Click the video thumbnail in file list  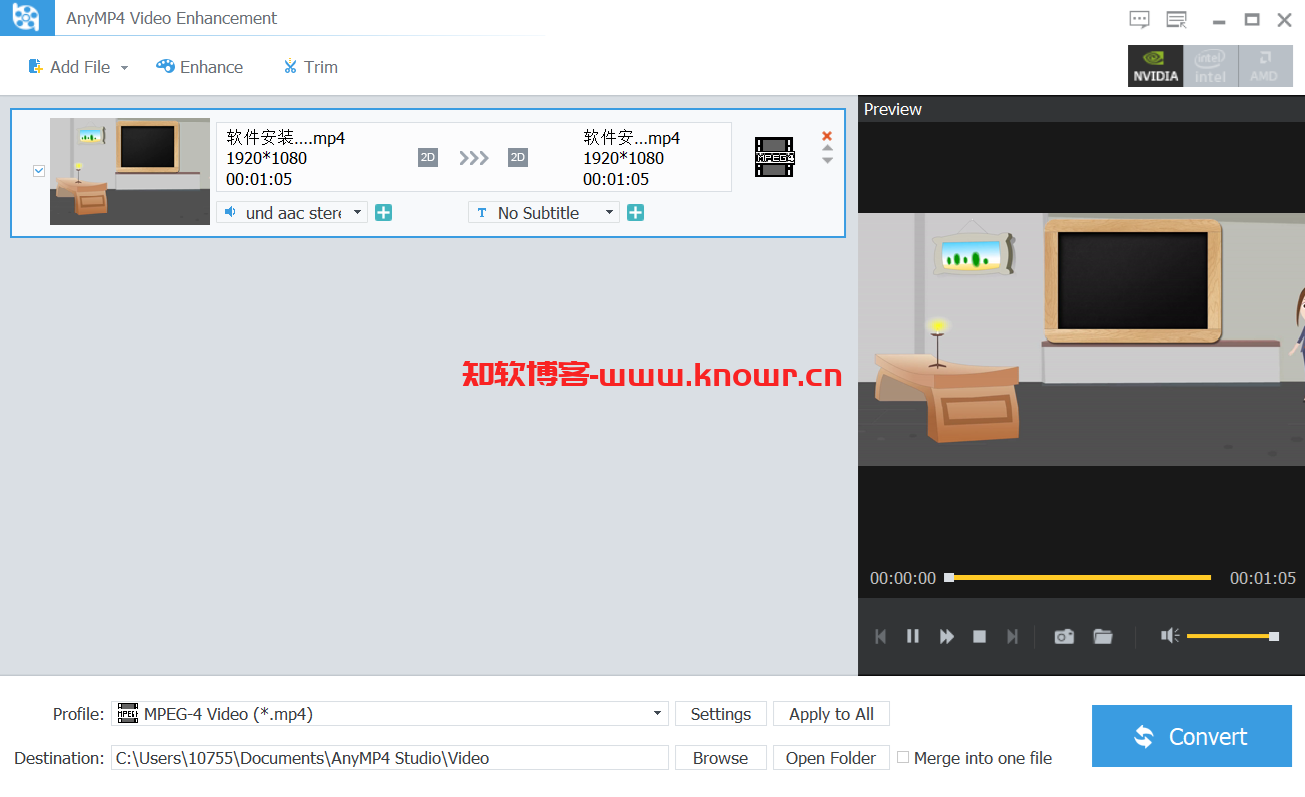point(130,171)
